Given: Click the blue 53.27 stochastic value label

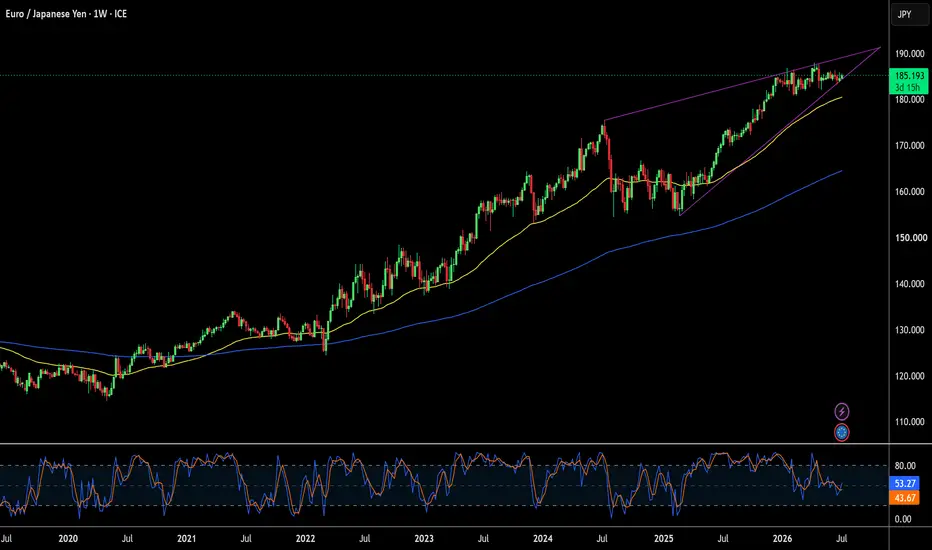Looking at the screenshot, I should point(904,483).
